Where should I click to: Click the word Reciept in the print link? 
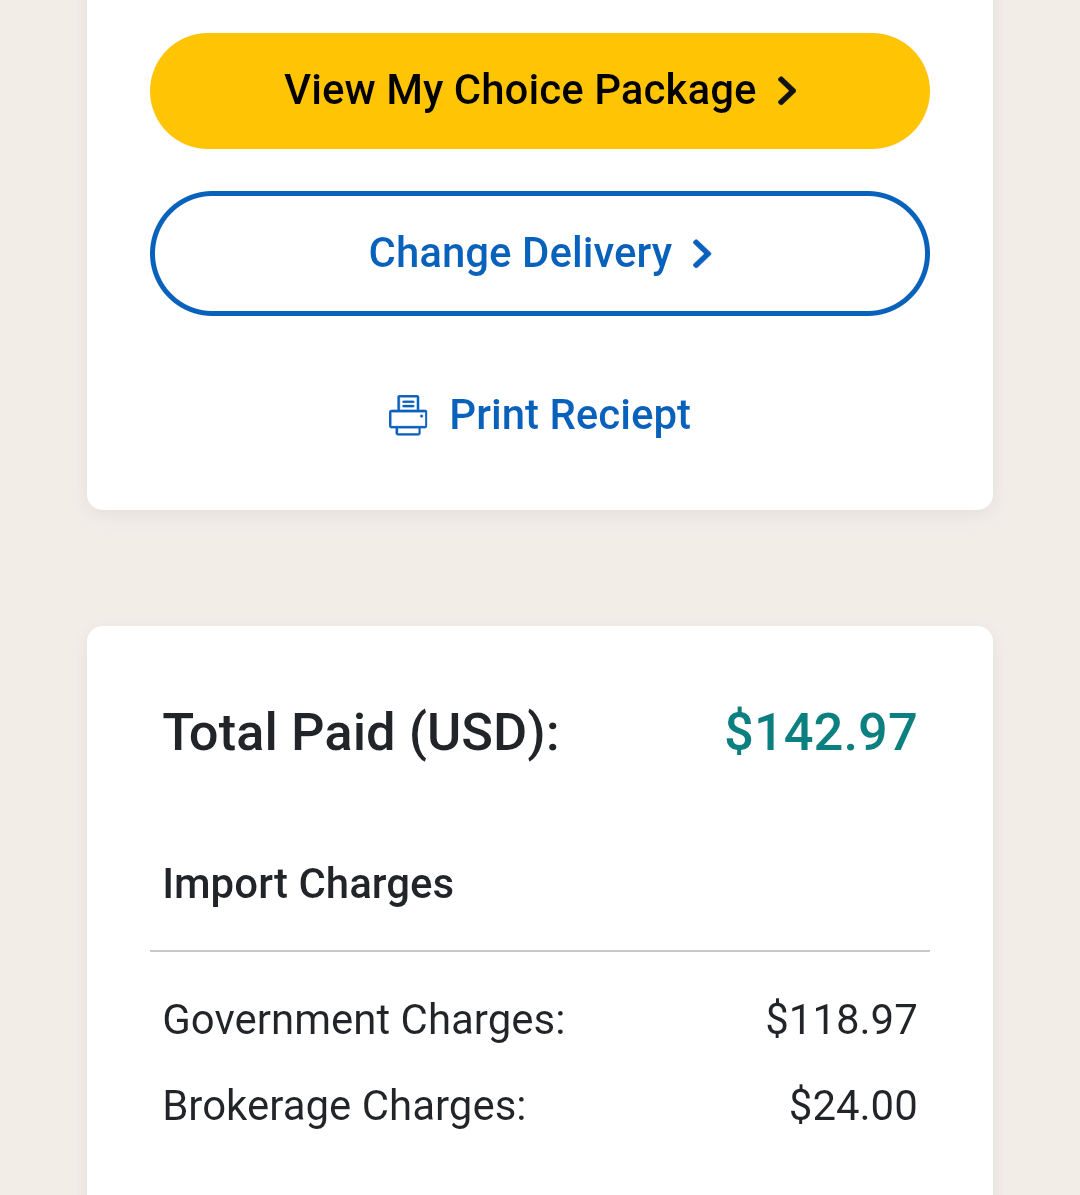[x=620, y=415]
